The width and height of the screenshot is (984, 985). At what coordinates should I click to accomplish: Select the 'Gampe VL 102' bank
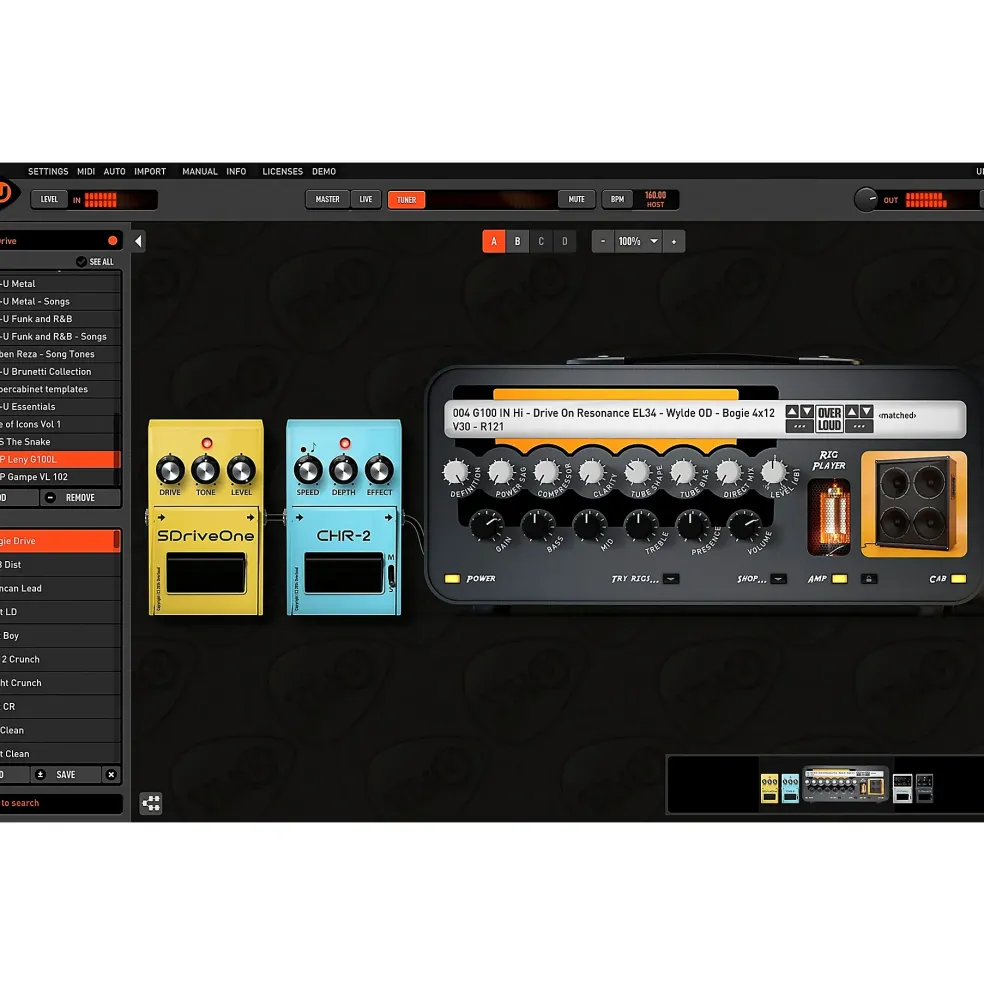click(x=60, y=477)
